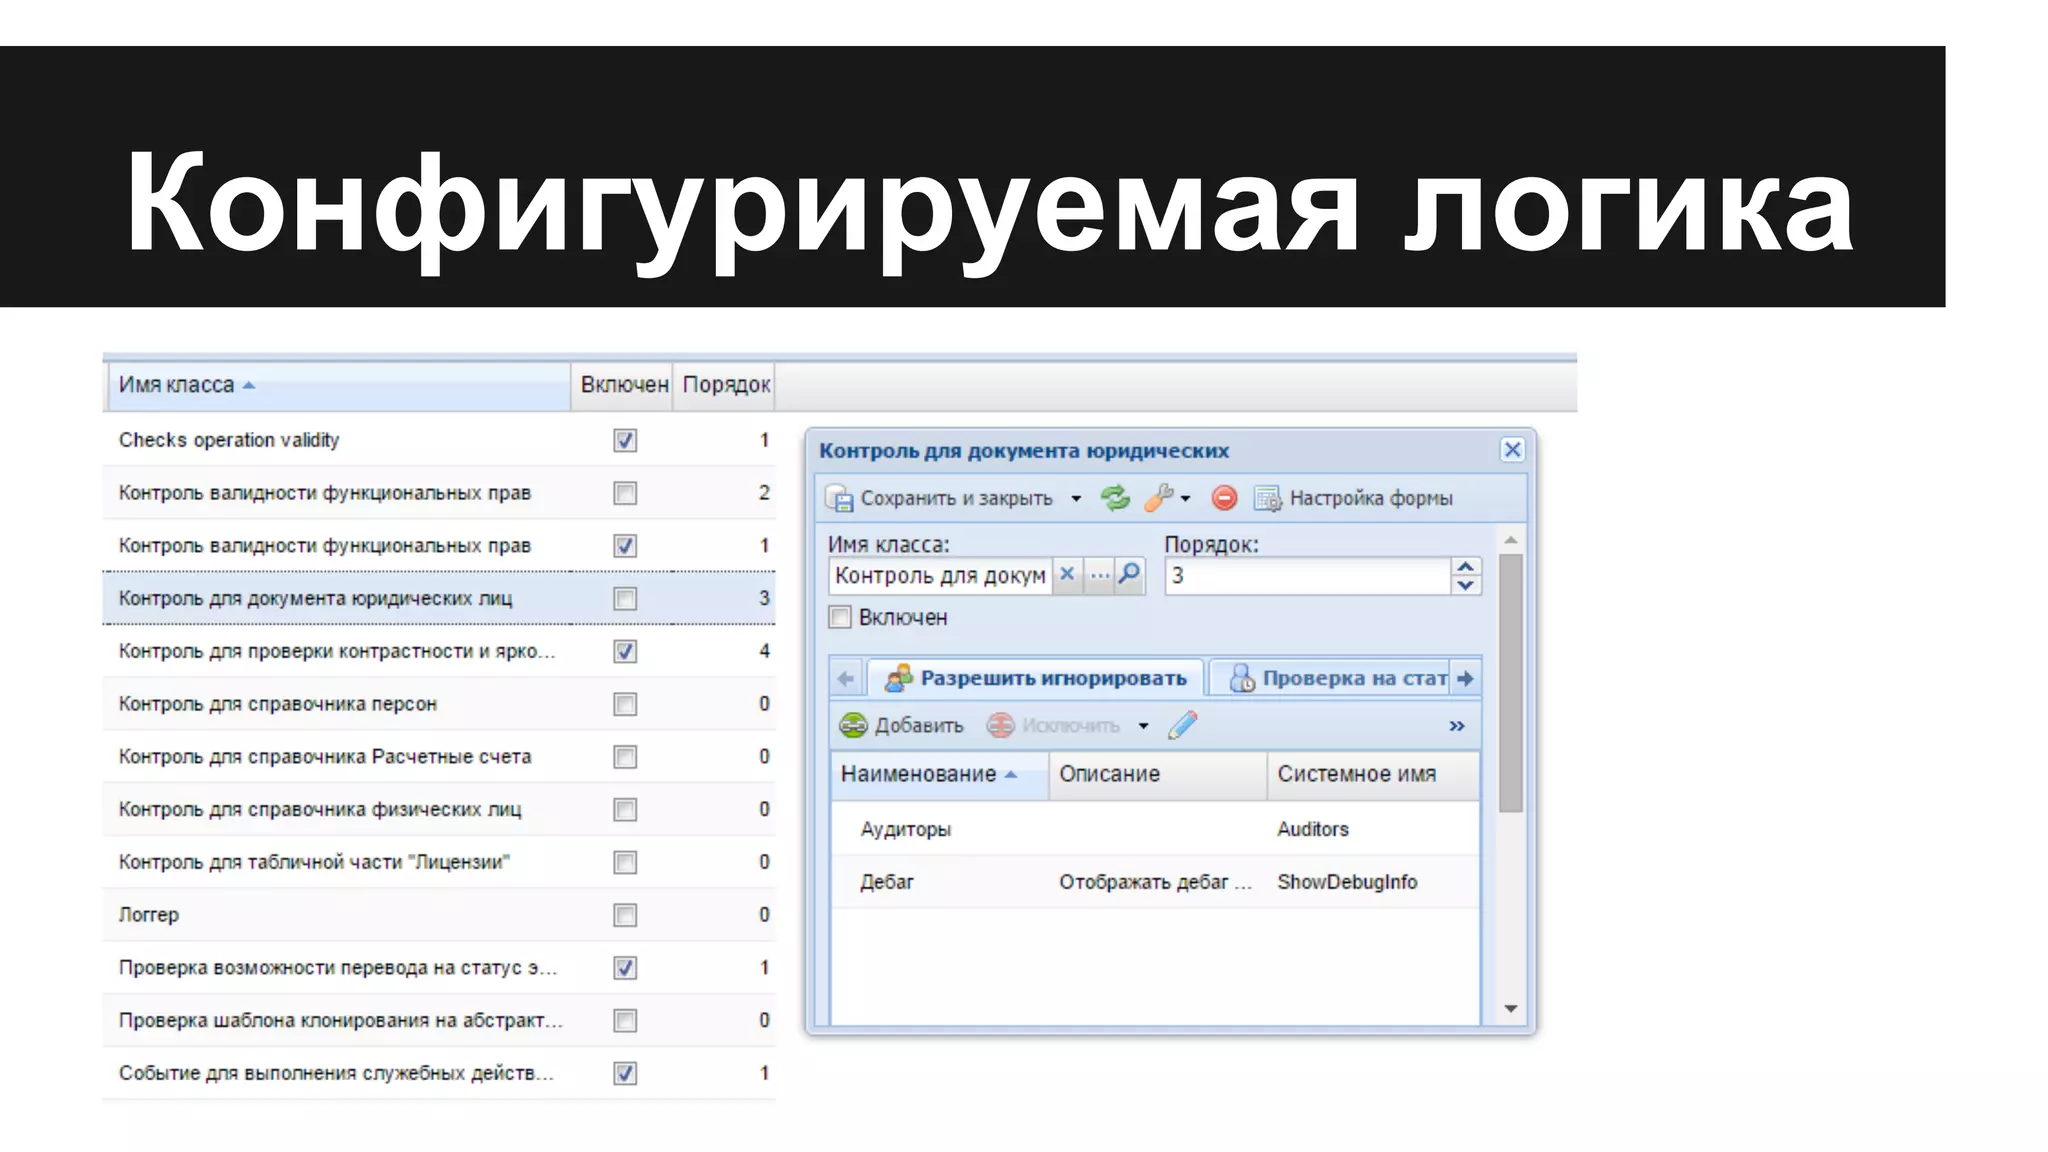Viewport: 2048px width, 1152px height.
Task: Select the Дебаг row
Action: (x=1155, y=882)
